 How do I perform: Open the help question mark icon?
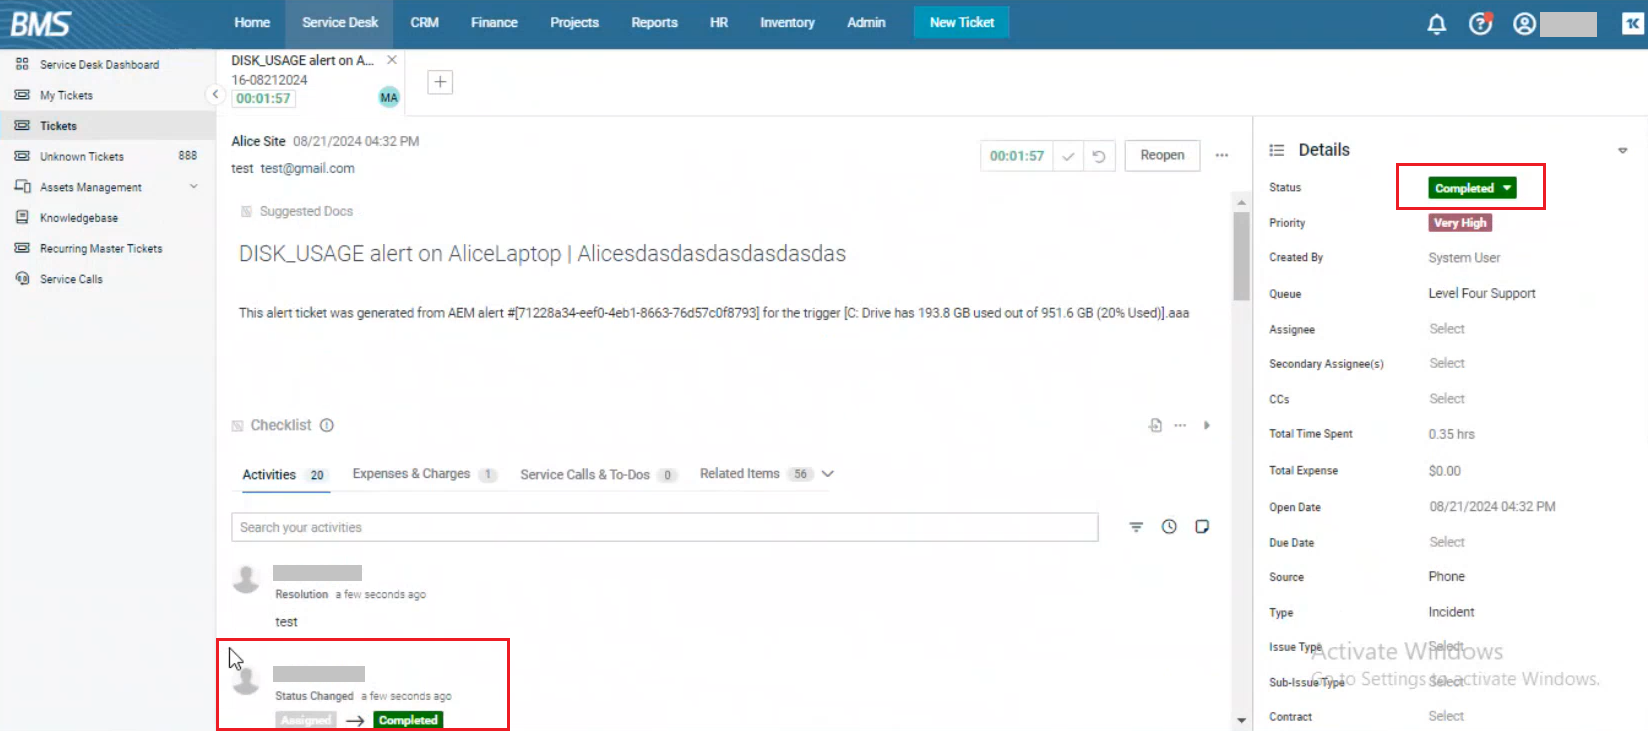pos(1480,24)
